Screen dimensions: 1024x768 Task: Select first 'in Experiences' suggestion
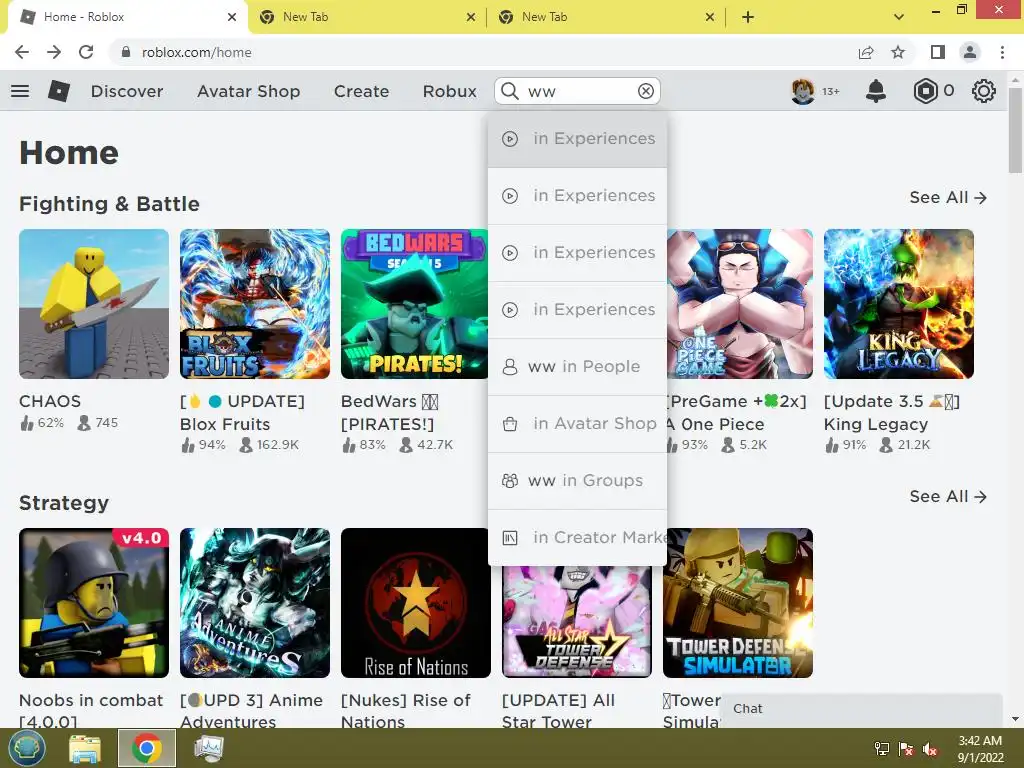[577, 138]
